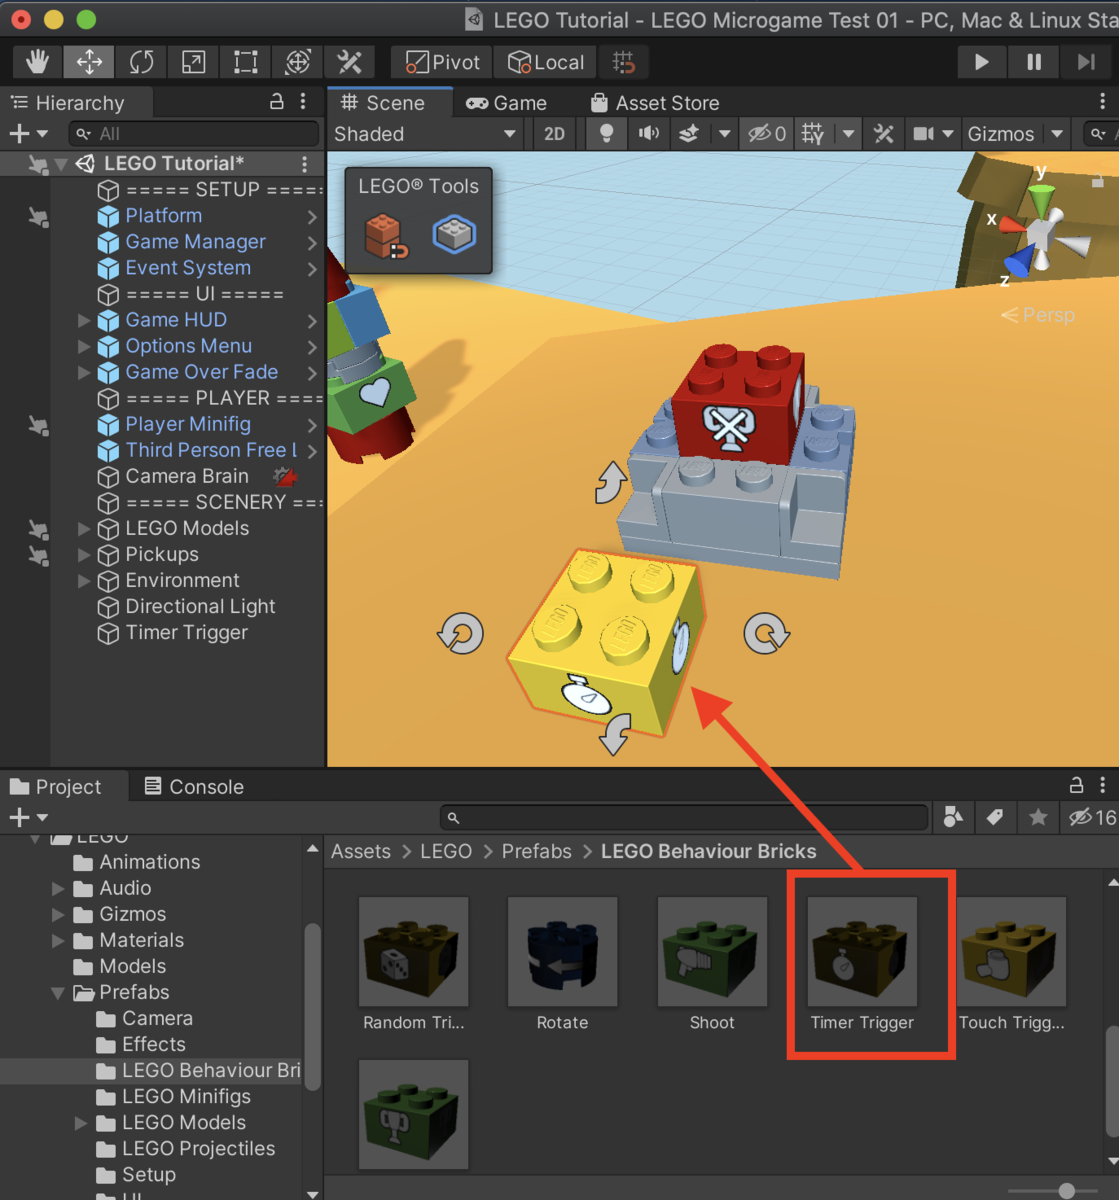Lock the Hierarchy panel
Image resolution: width=1119 pixels, height=1200 pixels.
tap(277, 102)
